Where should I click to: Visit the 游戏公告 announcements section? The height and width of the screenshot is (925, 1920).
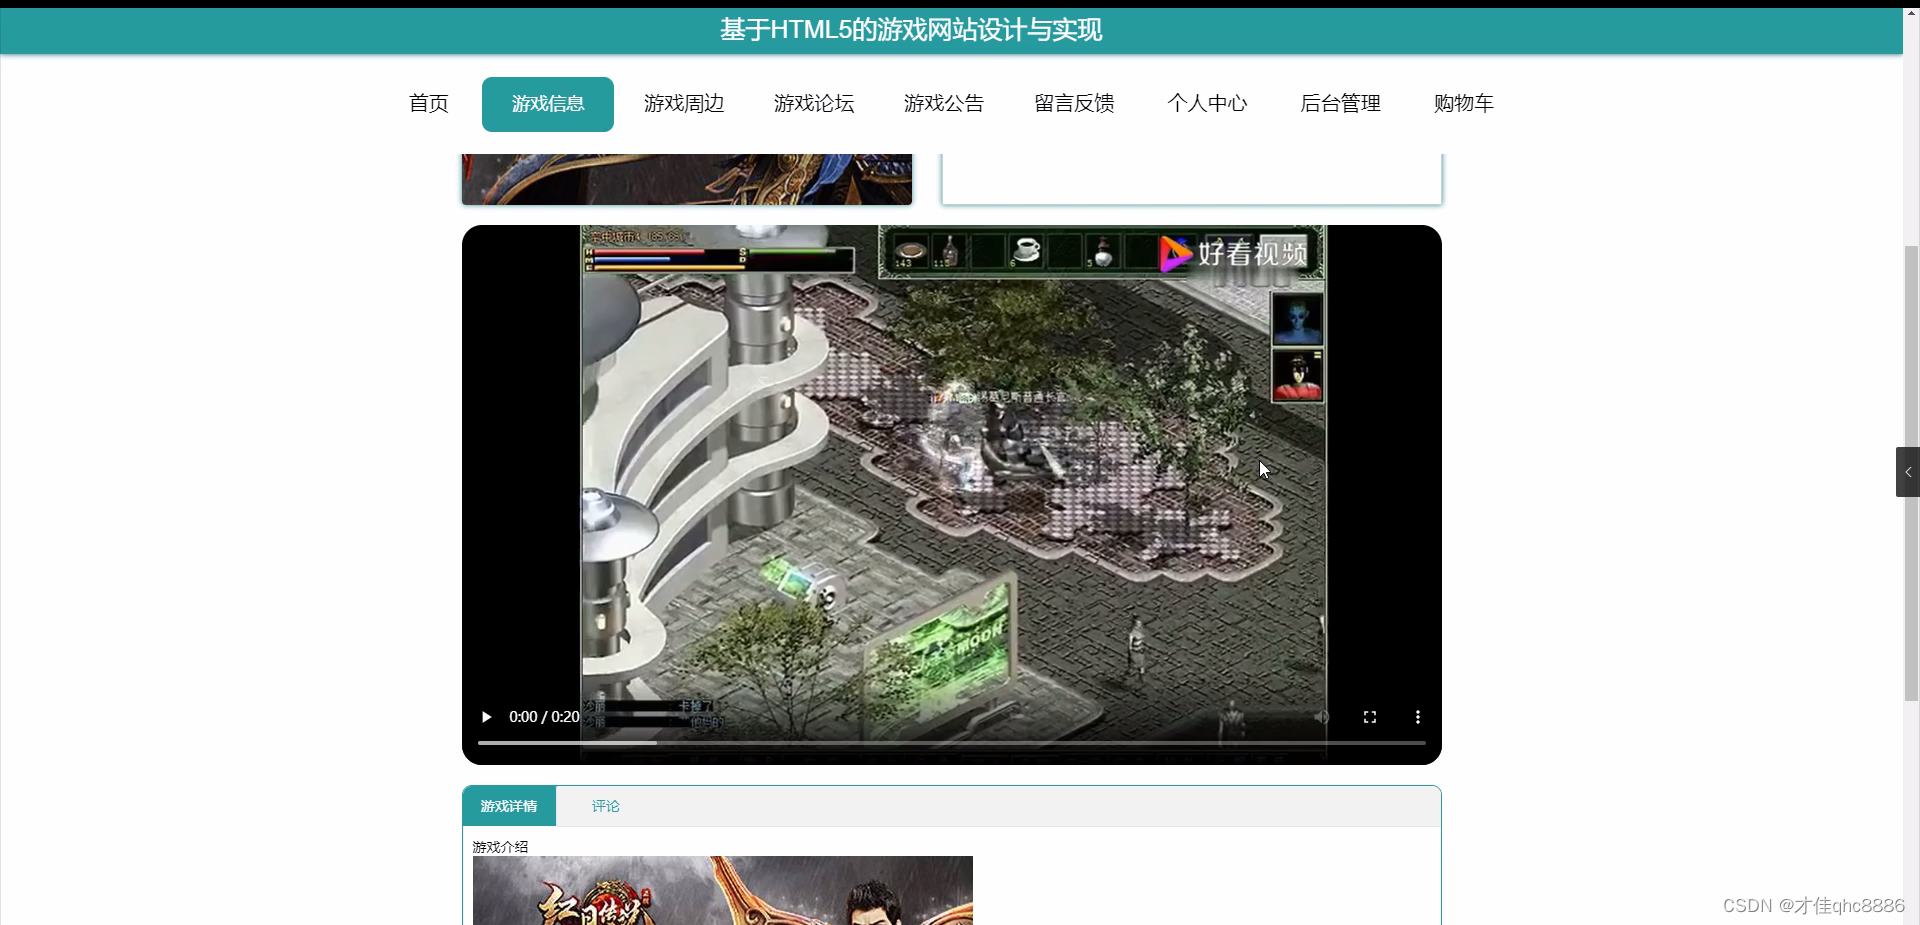point(943,103)
